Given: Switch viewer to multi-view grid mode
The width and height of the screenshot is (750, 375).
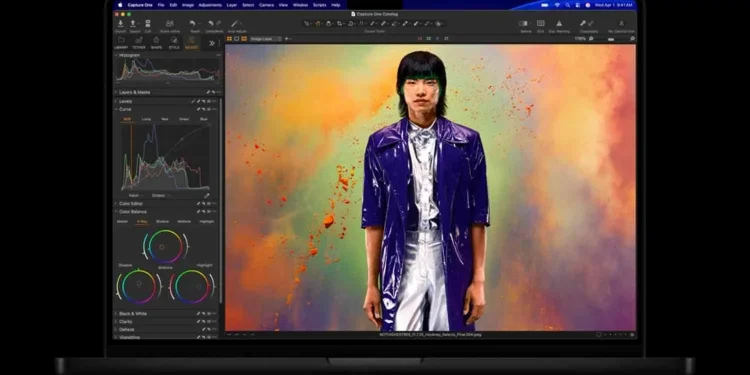Looking at the screenshot, I should tap(230, 39).
